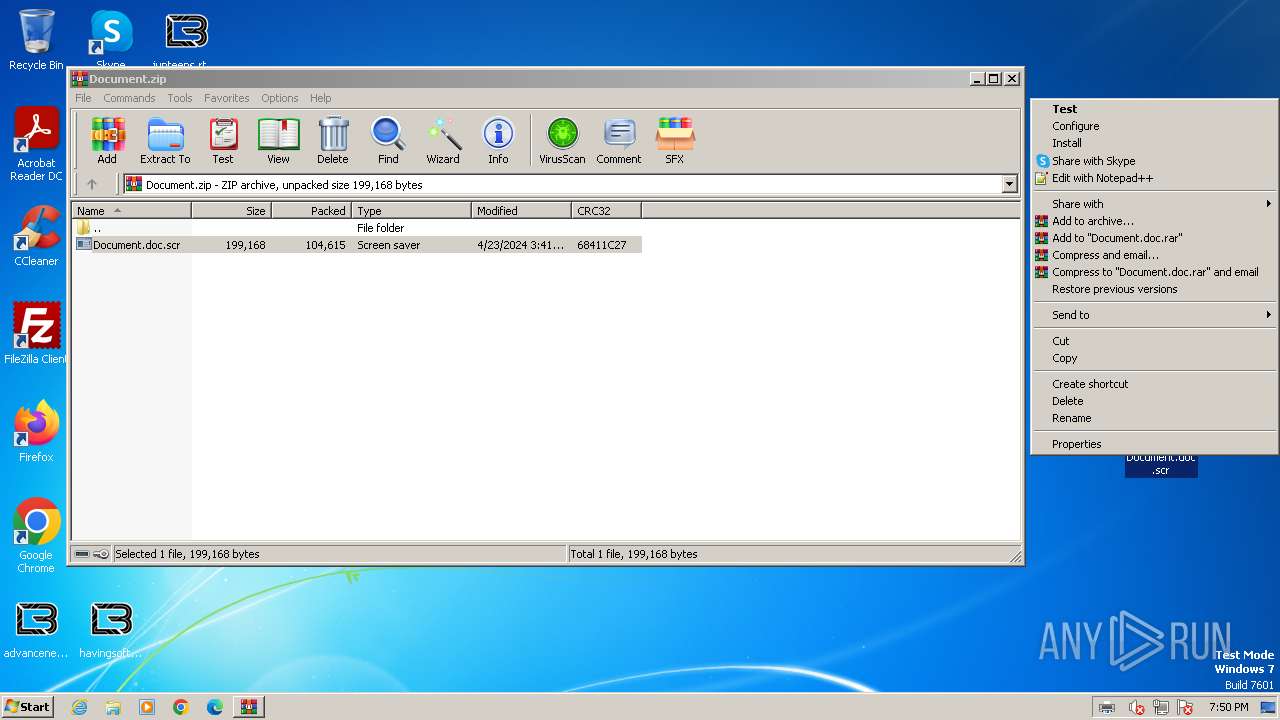Open Internet Explorer from the taskbar
The height and width of the screenshot is (720, 1280).
pos(79,707)
